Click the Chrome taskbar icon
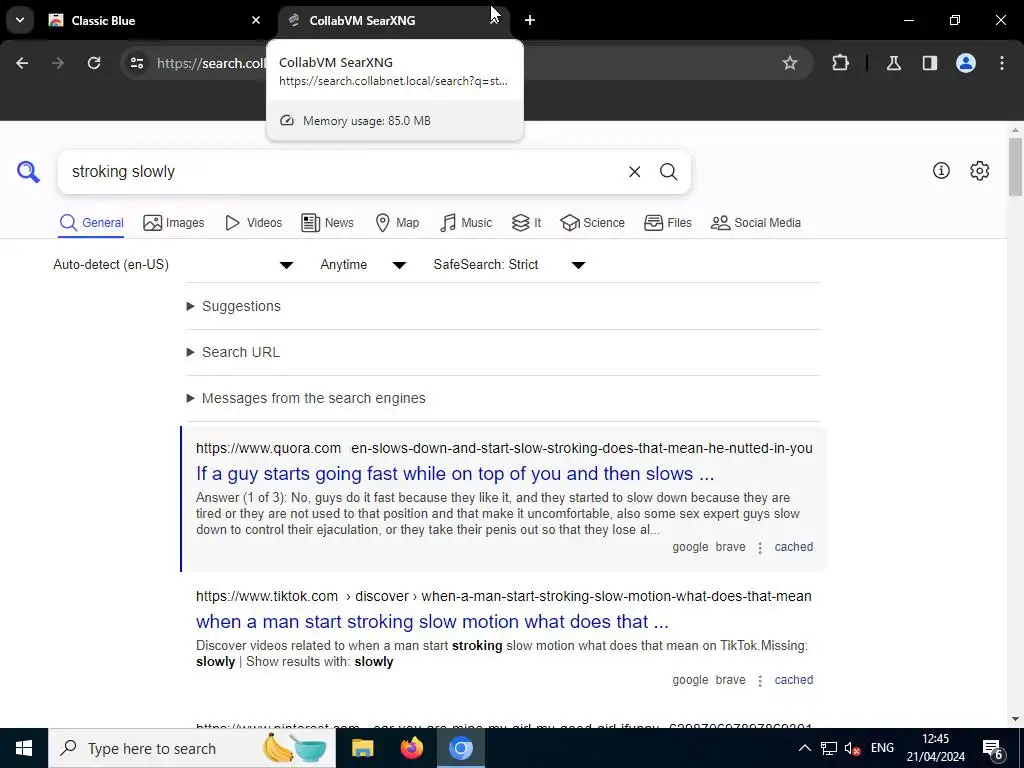 click(x=460, y=748)
